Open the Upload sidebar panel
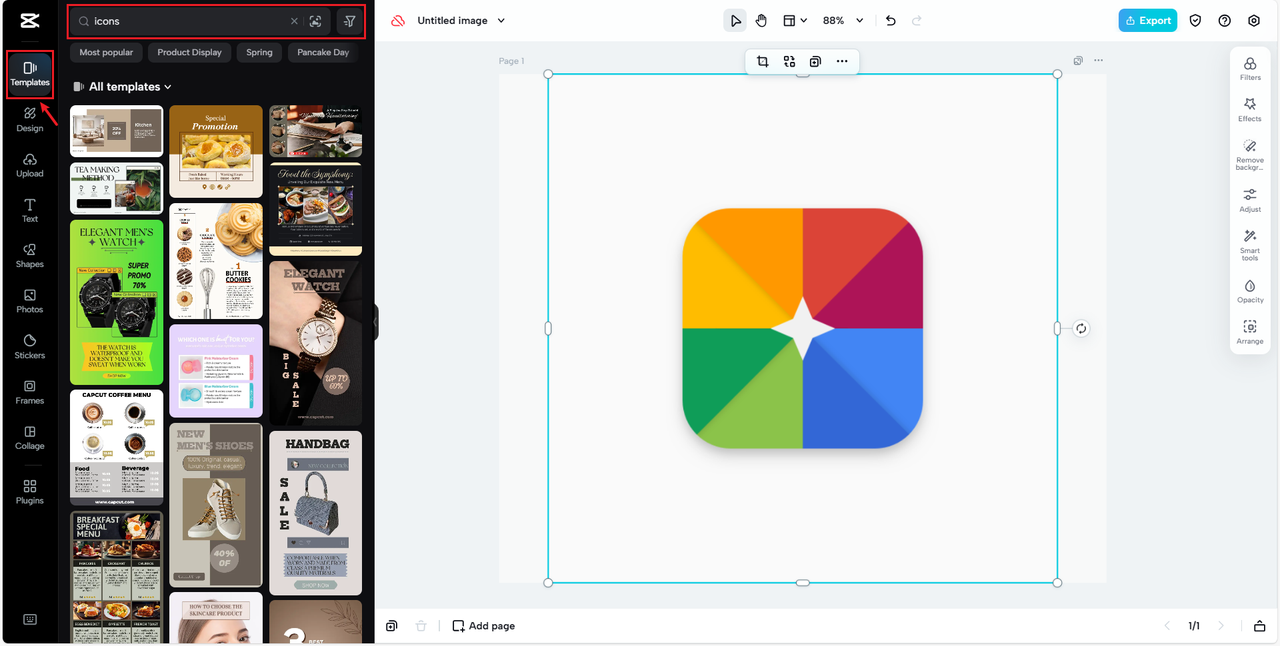 [x=30, y=165]
